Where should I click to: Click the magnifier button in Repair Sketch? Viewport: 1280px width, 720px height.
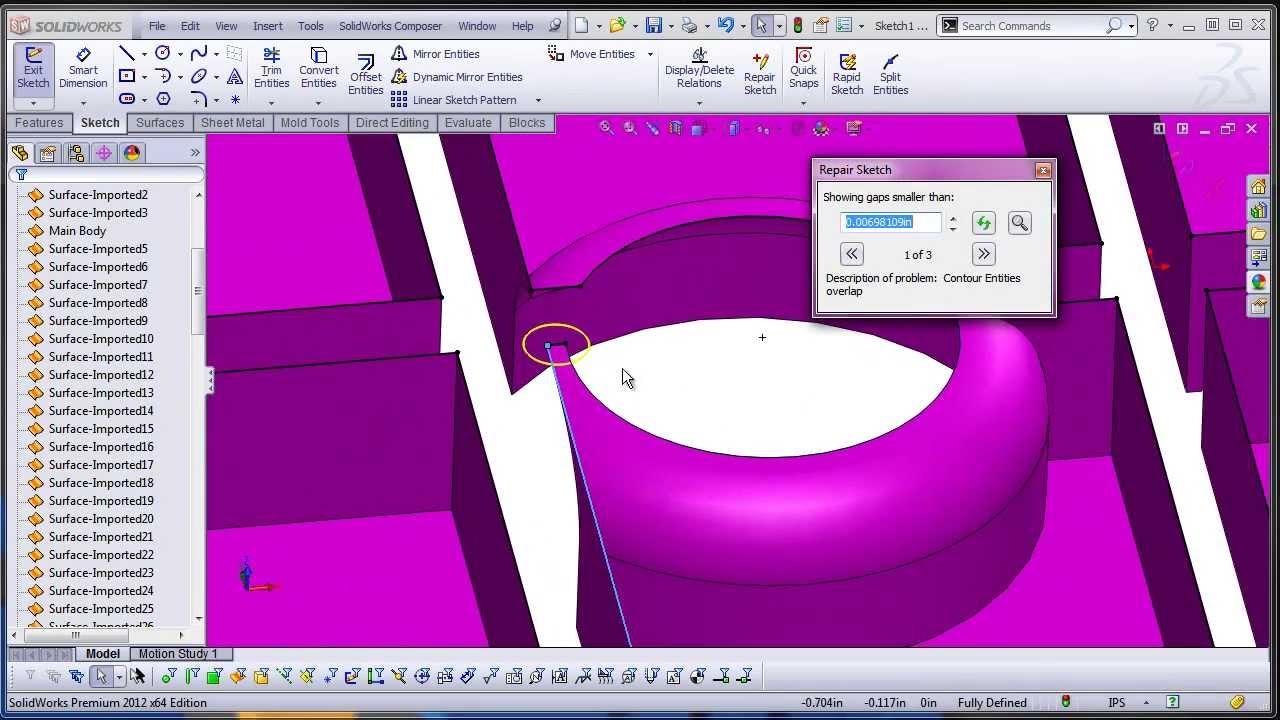[1019, 223]
